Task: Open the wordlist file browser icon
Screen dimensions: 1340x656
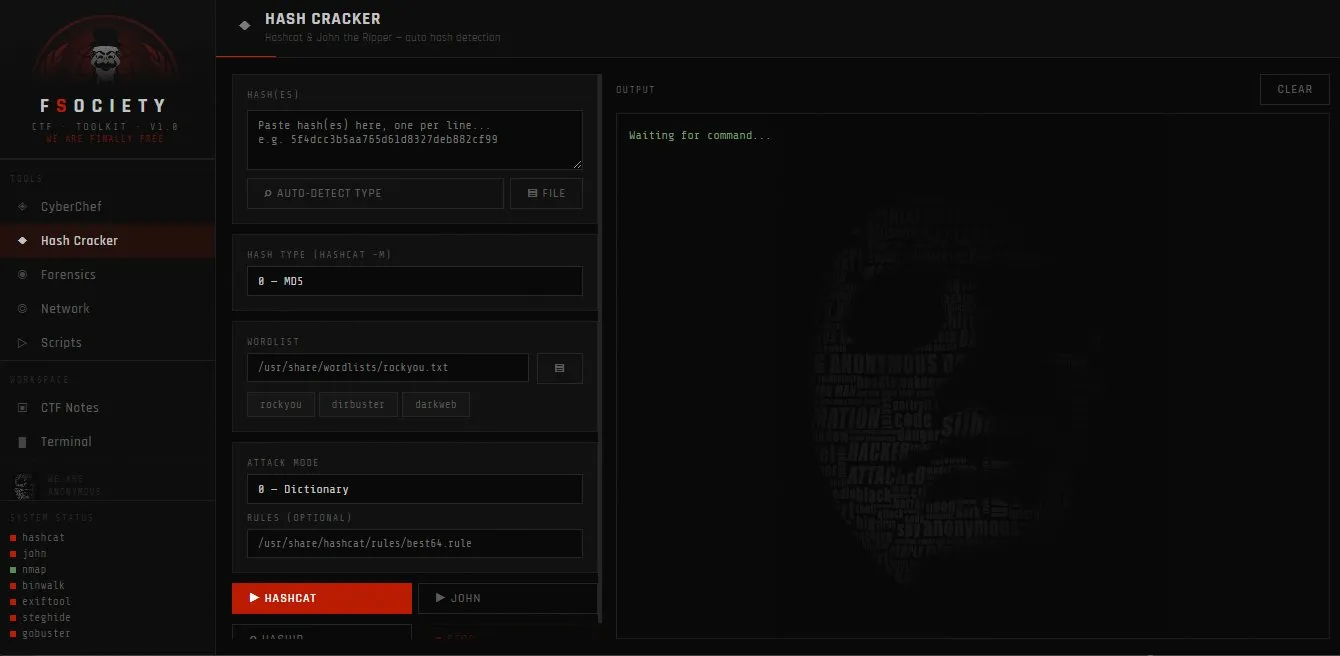Action: (x=559, y=367)
